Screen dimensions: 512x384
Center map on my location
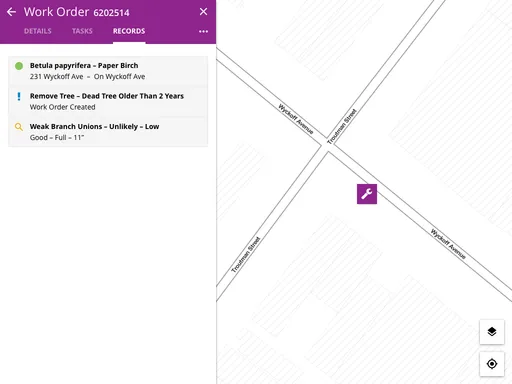click(492, 364)
